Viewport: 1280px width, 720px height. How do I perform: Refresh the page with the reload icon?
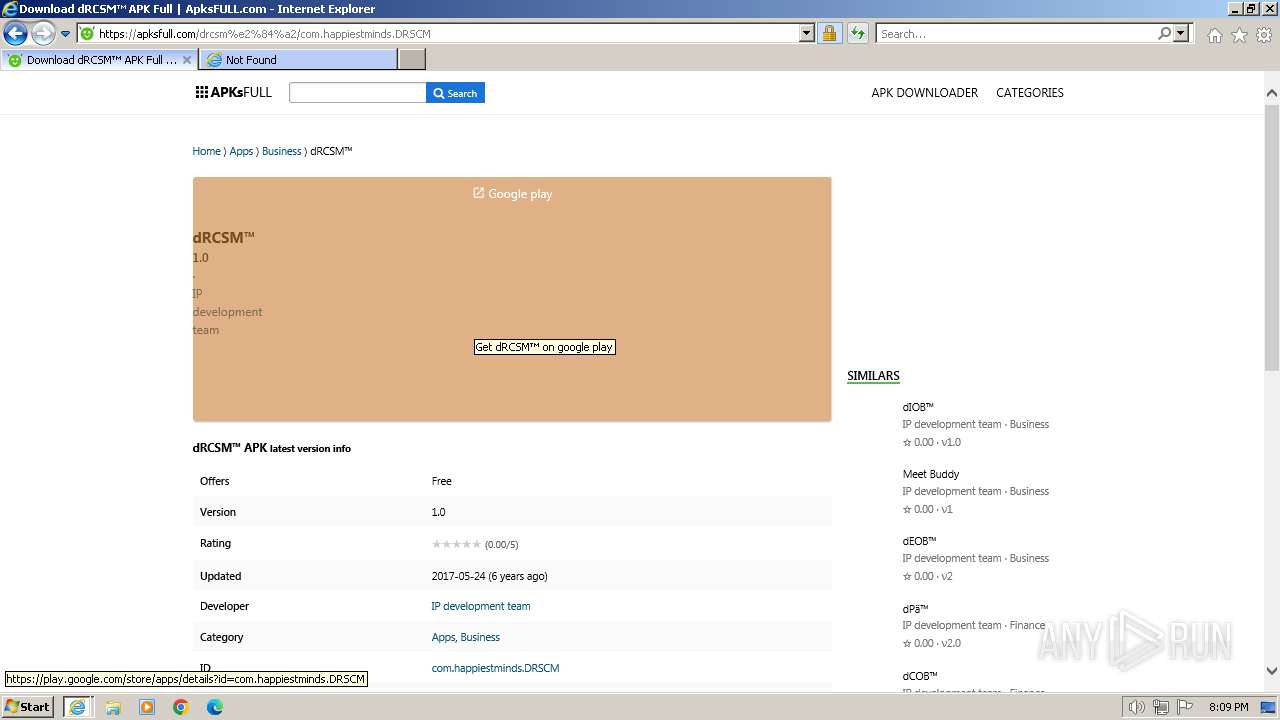coord(857,34)
